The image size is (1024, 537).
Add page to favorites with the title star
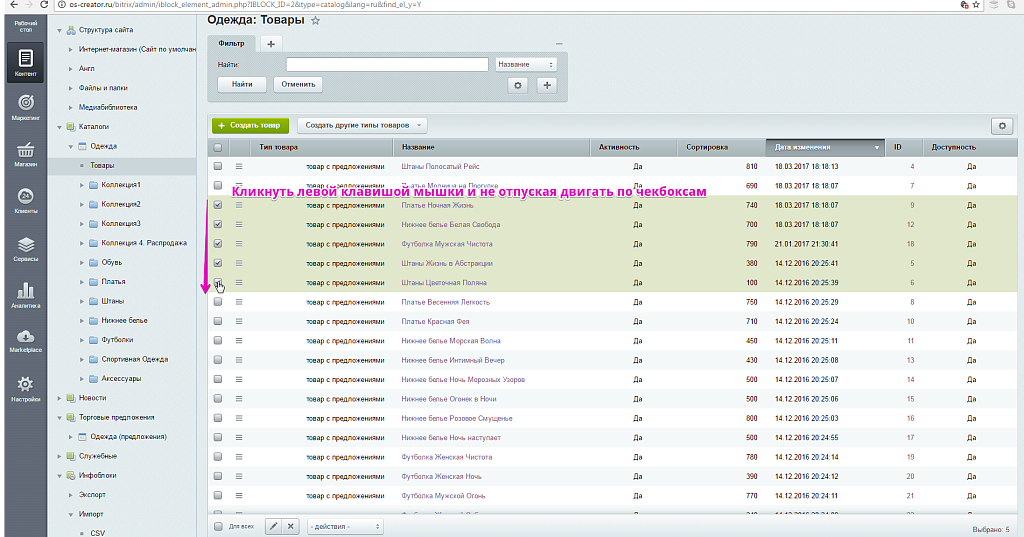tap(316, 20)
